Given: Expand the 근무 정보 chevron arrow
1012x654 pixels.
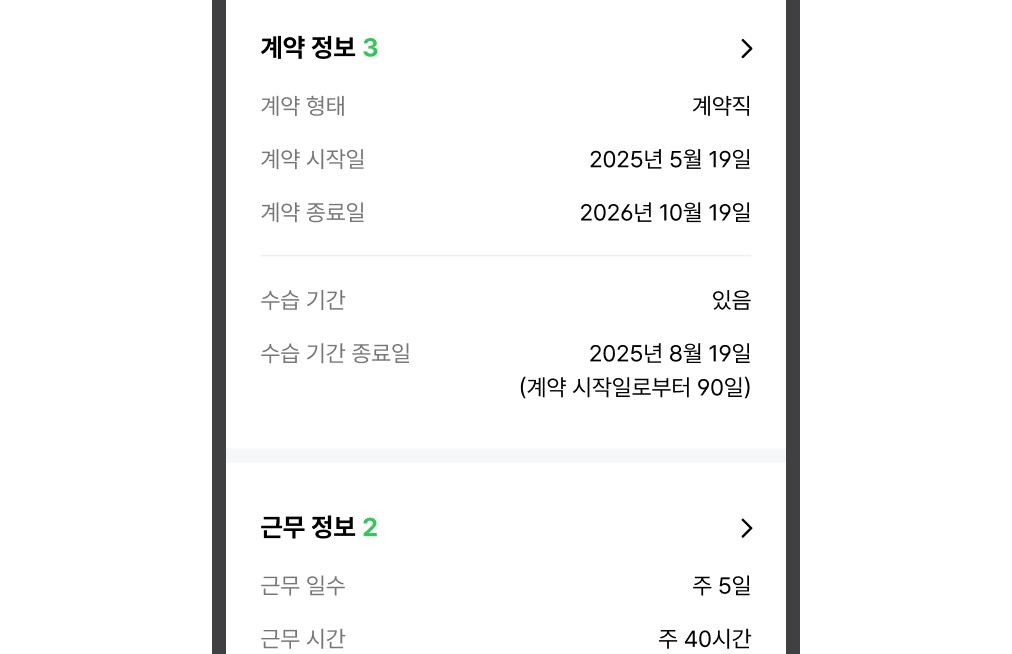Looking at the screenshot, I should 746,528.
